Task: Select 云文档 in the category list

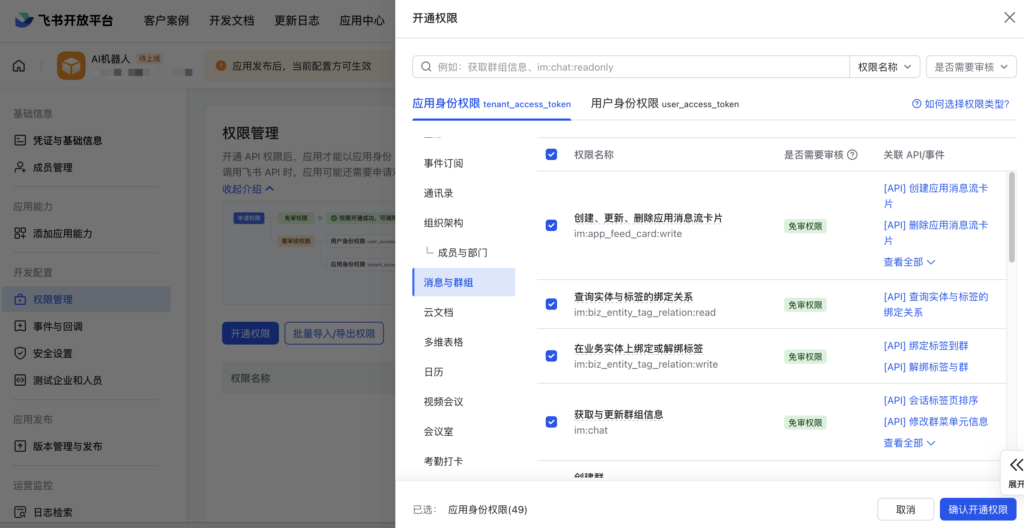Action: [x=438, y=312]
